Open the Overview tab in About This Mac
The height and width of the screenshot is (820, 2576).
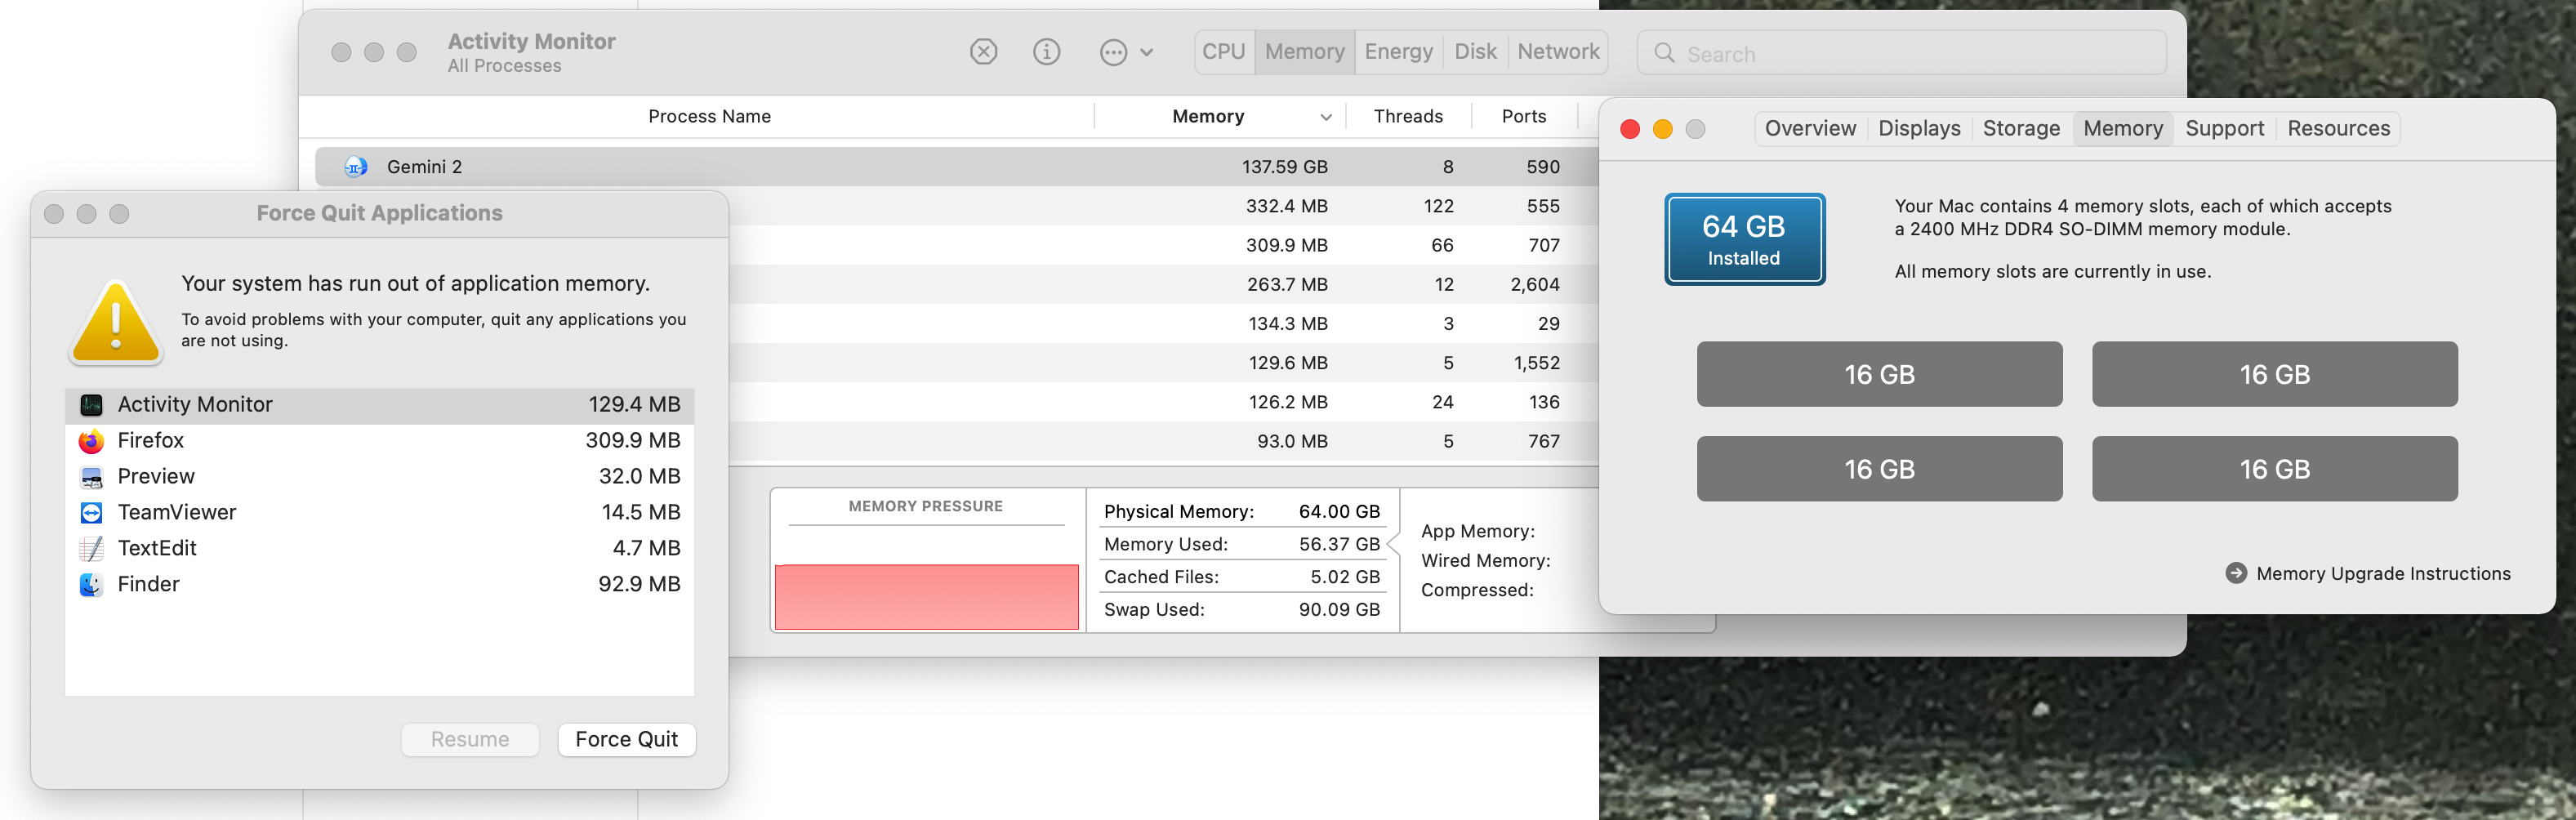click(x=1810, y=129)
